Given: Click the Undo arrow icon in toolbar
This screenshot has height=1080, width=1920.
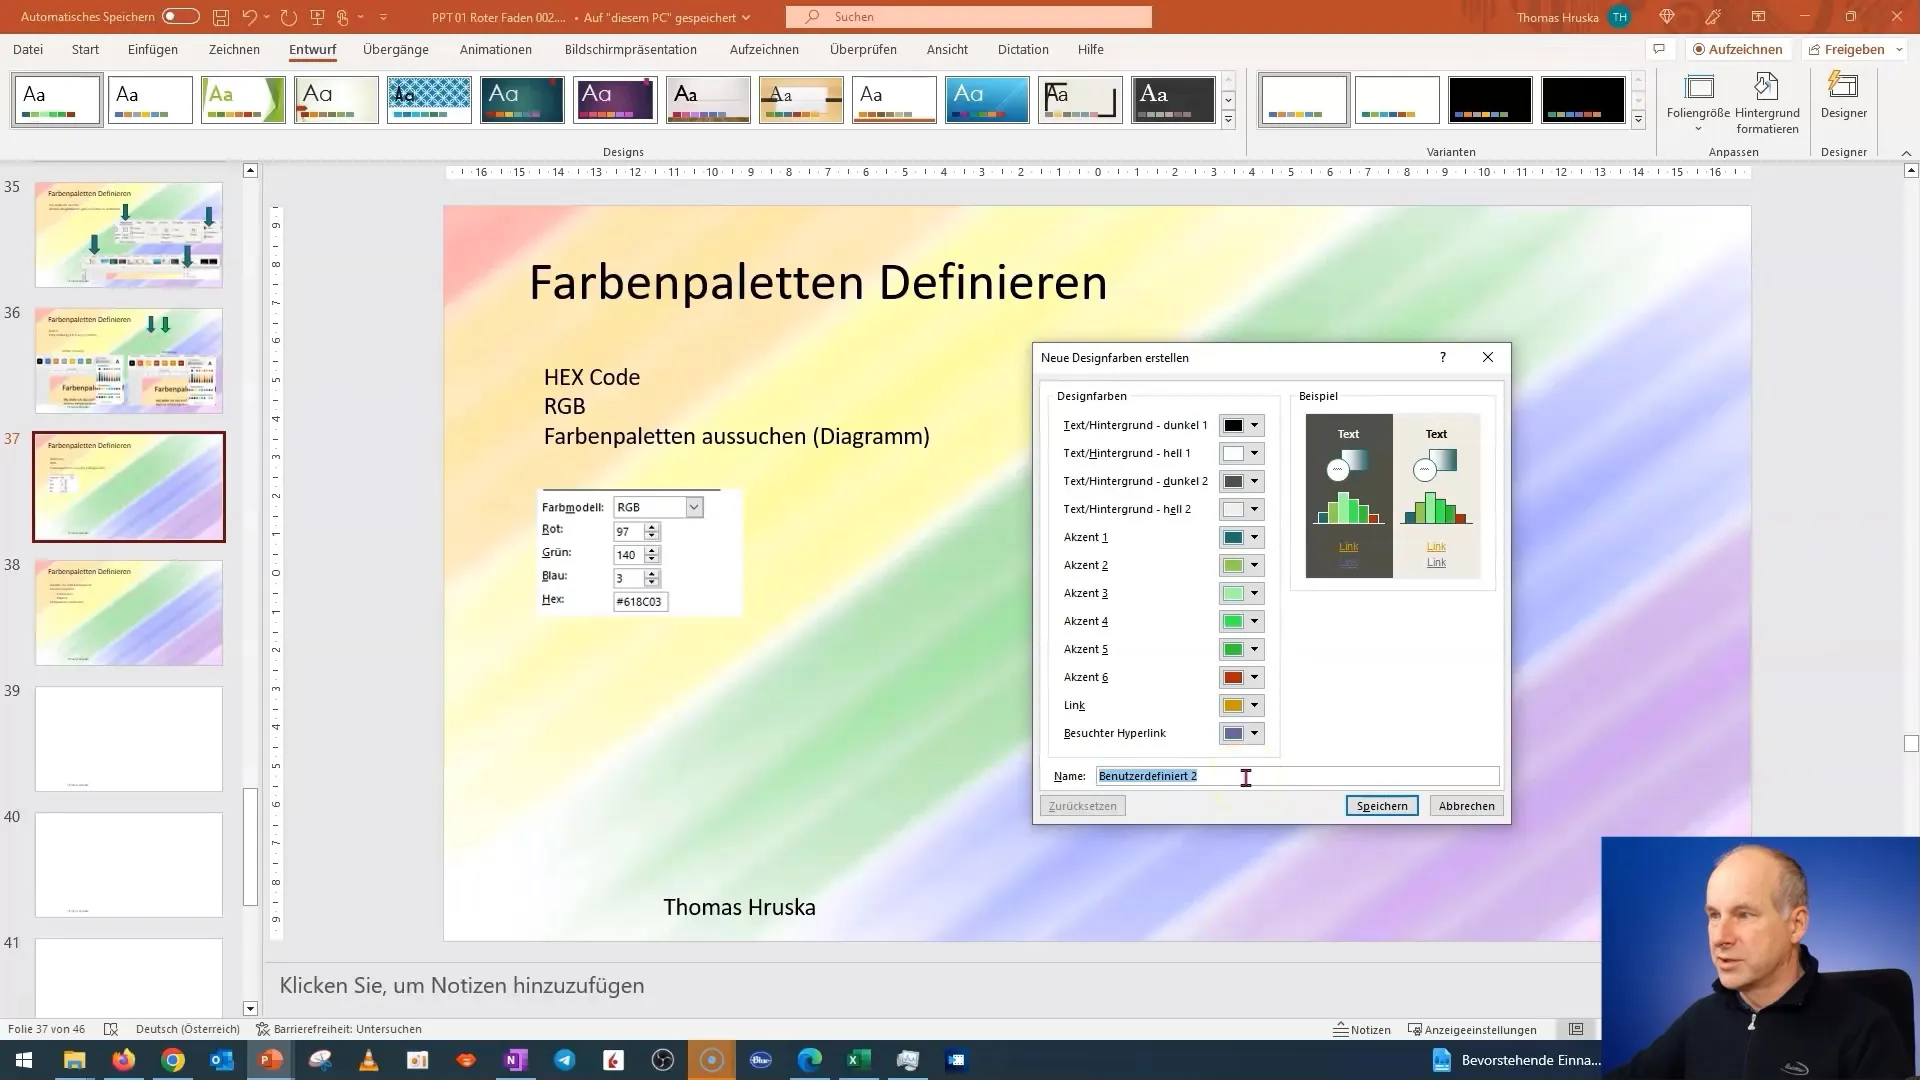Looking at the screenshot, I should [251, 16].
